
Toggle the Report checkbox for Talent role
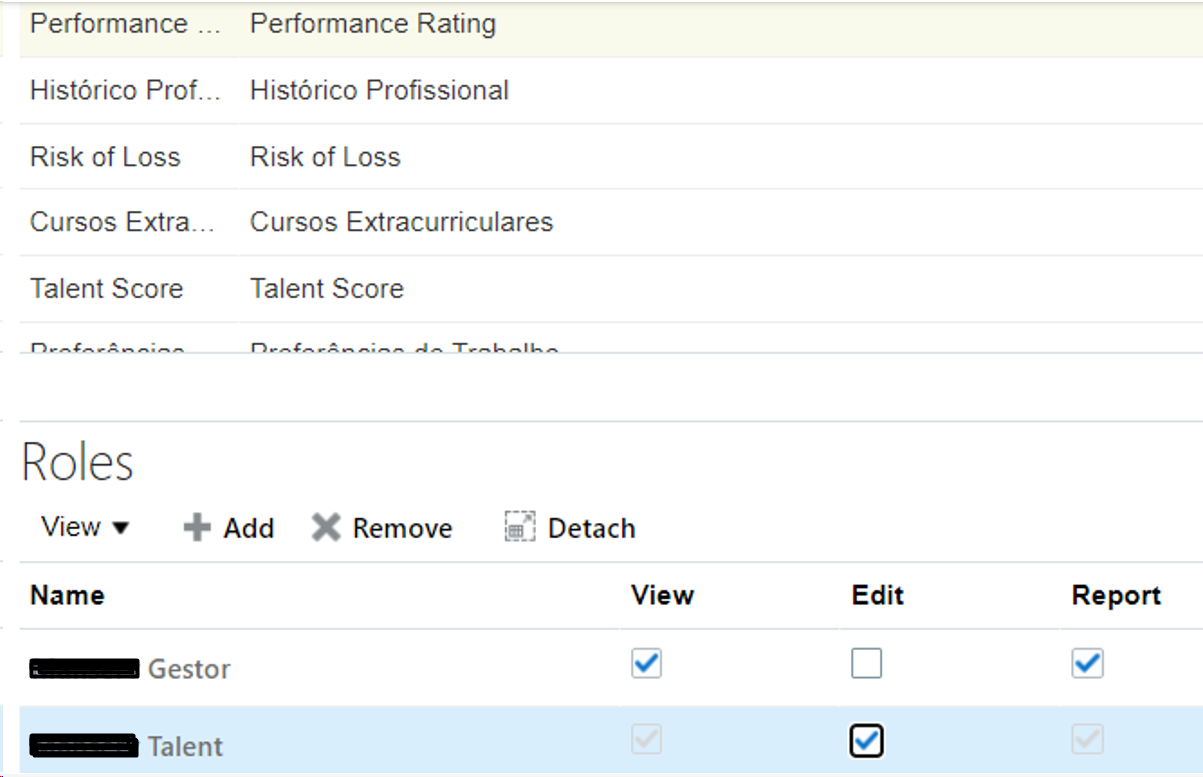pos(1088,741)
